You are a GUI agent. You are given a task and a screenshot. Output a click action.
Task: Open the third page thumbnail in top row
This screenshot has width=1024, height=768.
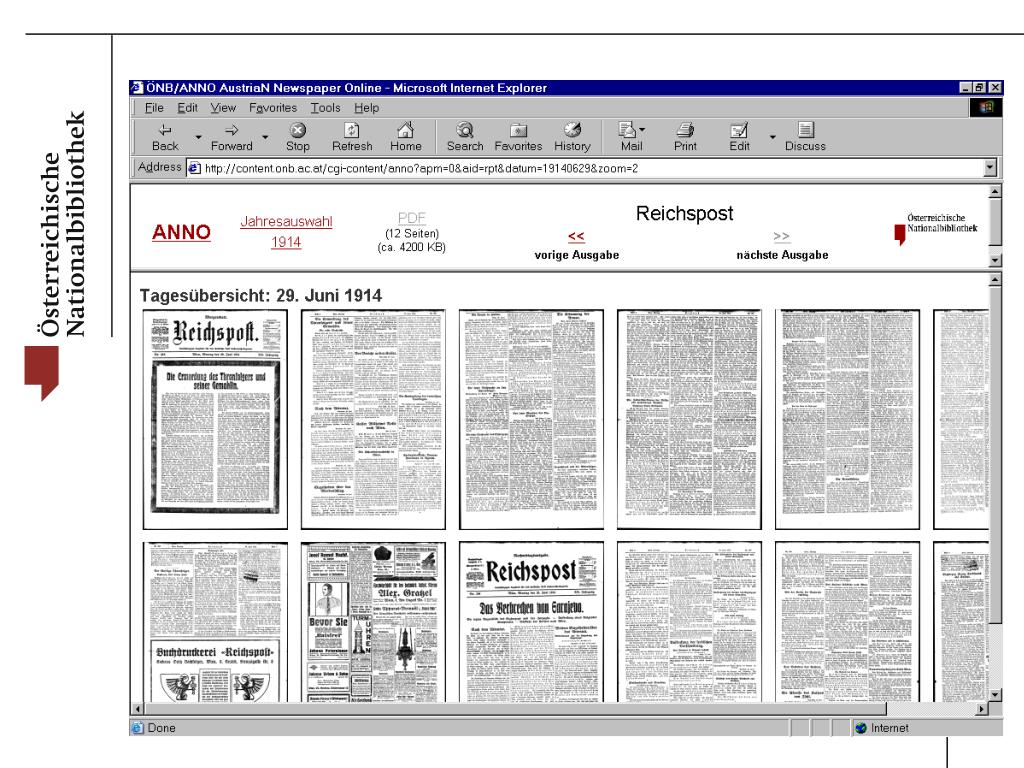click(x=531, y=419)
